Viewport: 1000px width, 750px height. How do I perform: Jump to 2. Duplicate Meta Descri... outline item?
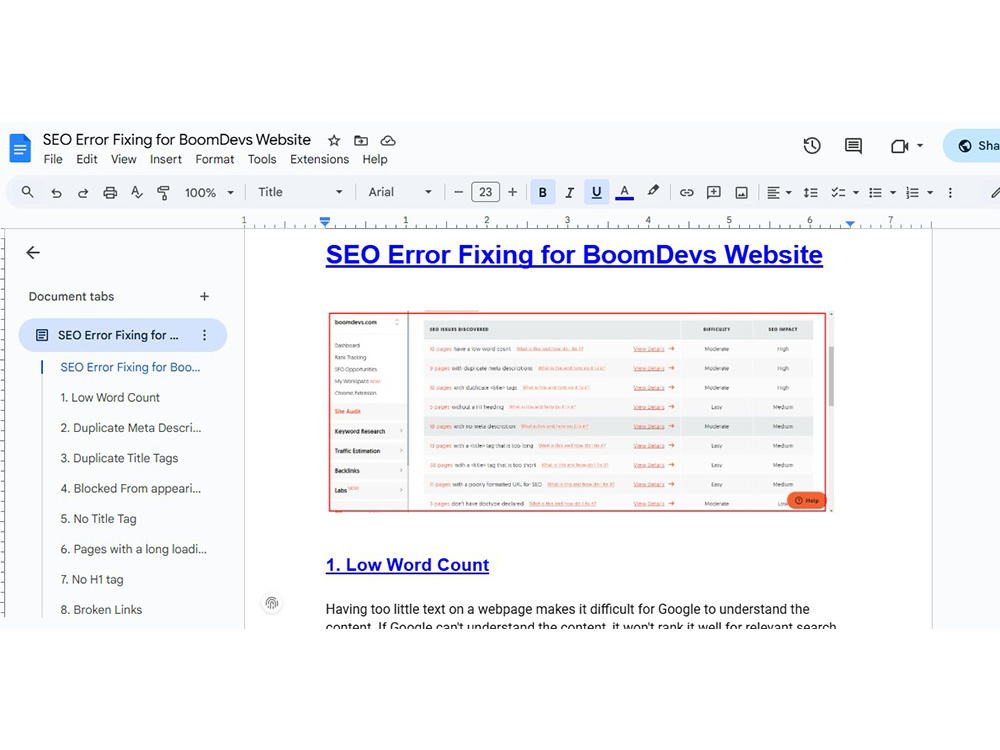(x=131, y=428)
